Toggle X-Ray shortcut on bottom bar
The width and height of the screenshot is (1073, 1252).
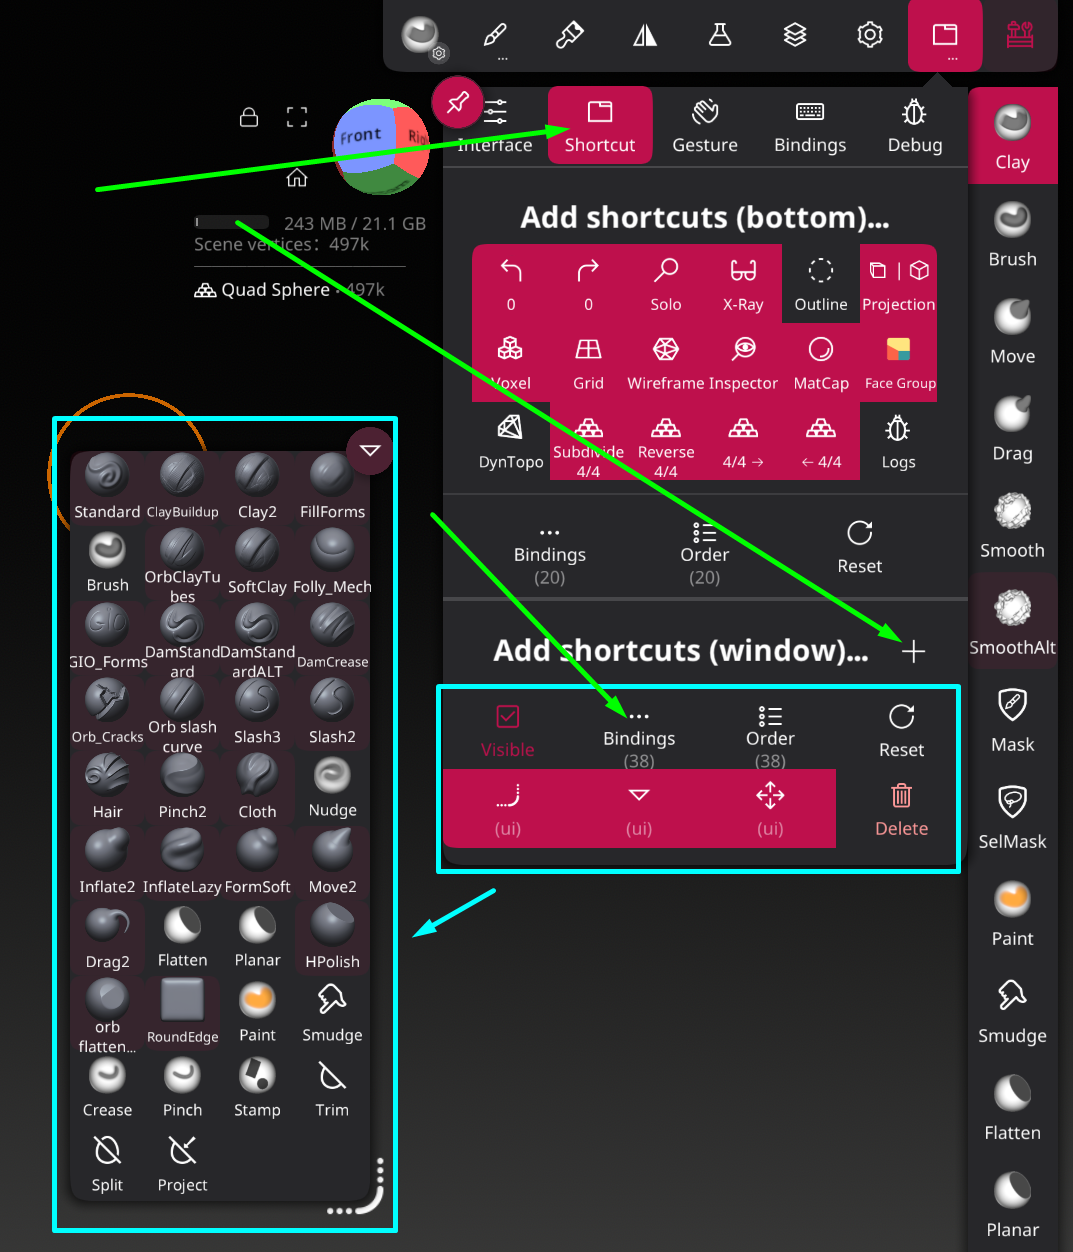click(743, 284)
